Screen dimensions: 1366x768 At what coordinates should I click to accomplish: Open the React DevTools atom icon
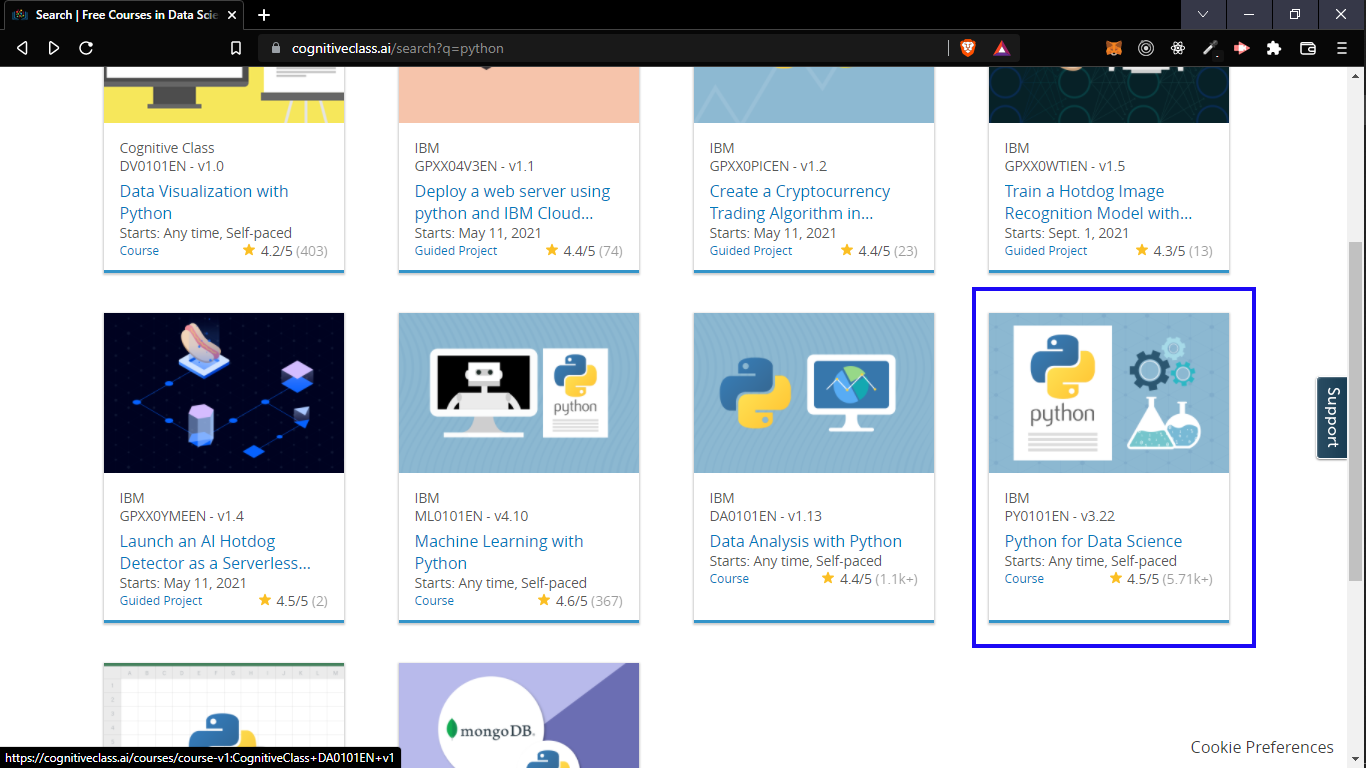pyautogui.click(x=1178, y=48)
